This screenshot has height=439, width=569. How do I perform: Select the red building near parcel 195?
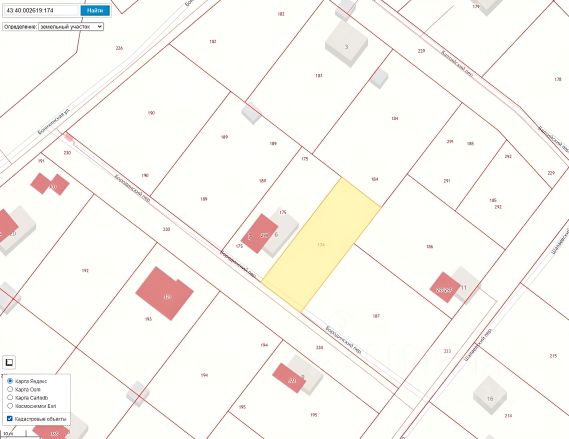tap(290, 378)
